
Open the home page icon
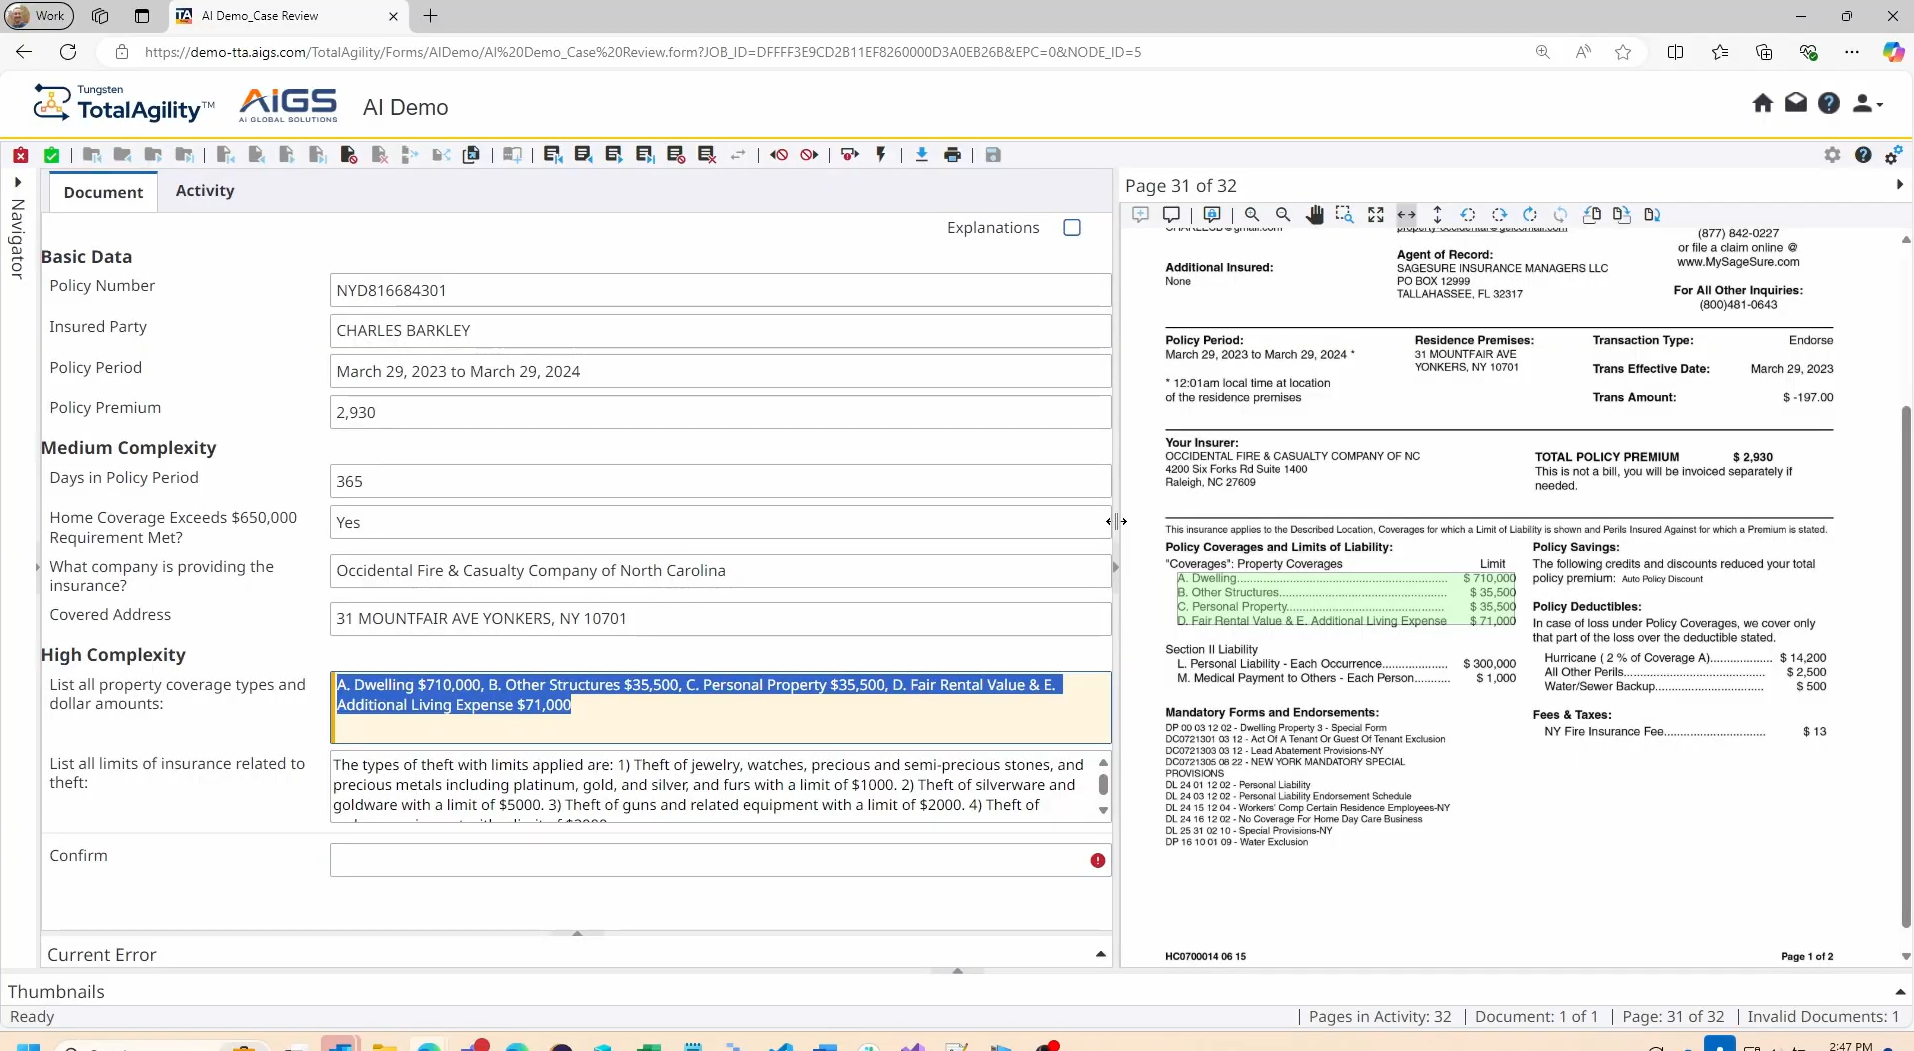[x=1762, y=103]
